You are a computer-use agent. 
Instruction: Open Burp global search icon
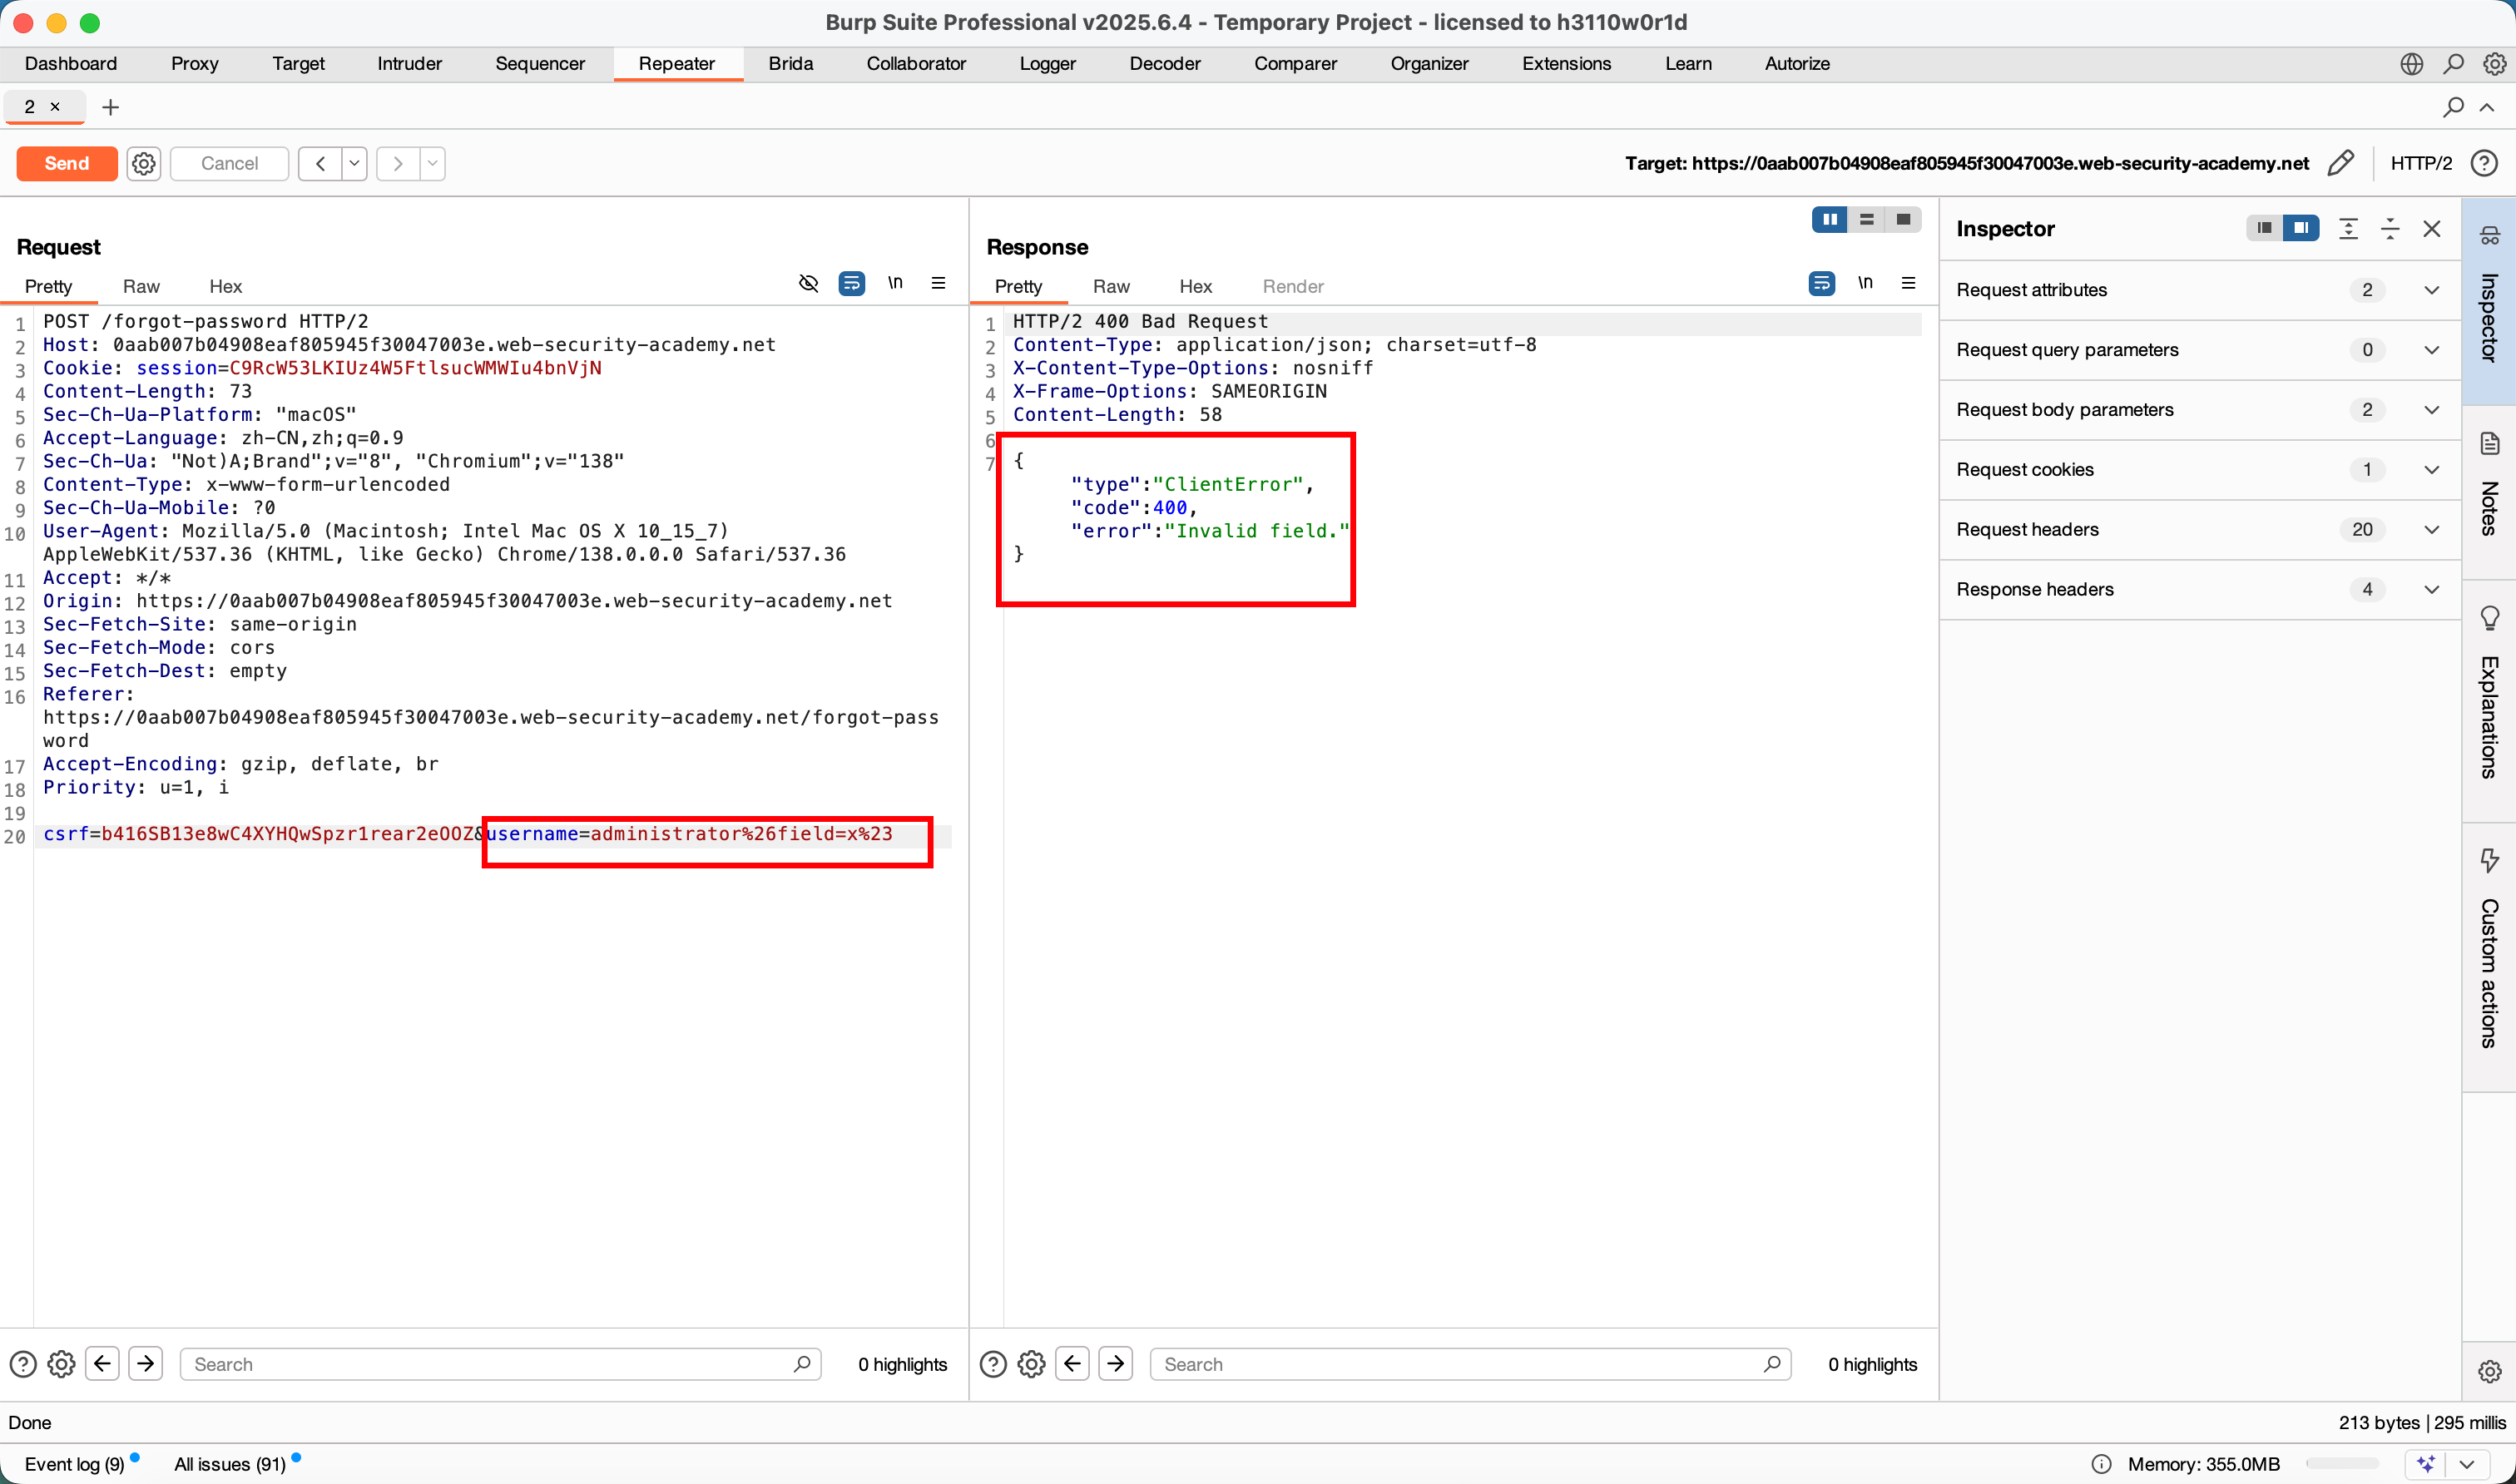click(2453, 64)
